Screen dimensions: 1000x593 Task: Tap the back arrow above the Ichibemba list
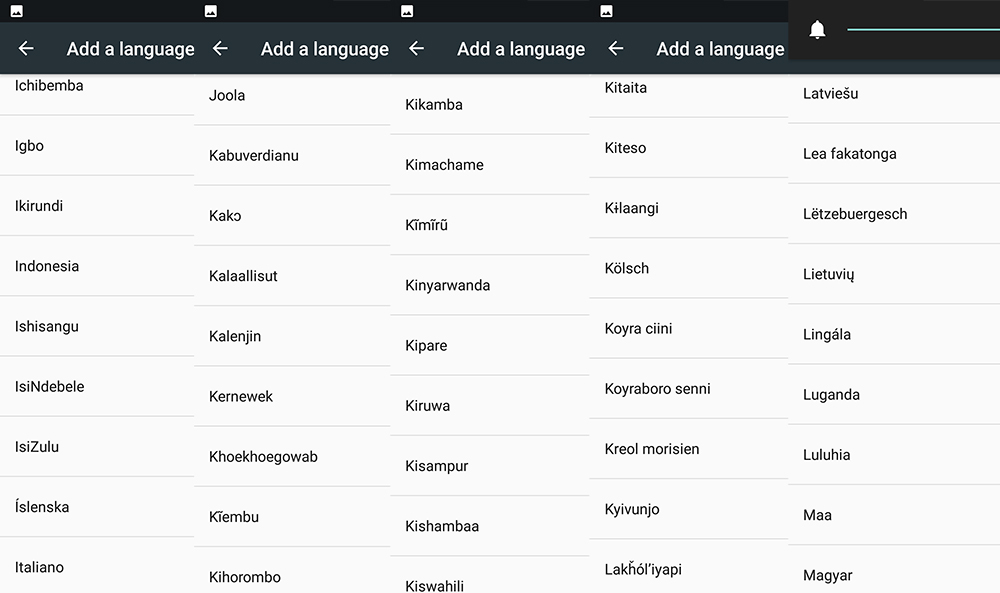tap(26, 49)
